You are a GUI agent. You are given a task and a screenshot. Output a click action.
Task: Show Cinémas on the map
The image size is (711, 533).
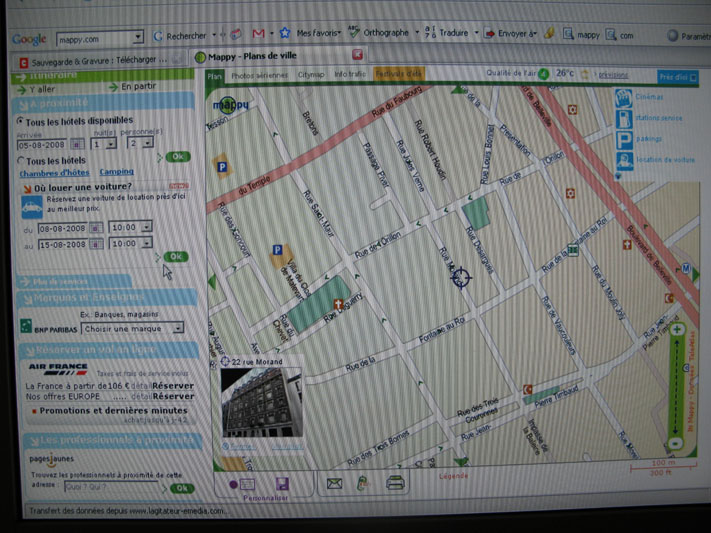tap(624, 98)
